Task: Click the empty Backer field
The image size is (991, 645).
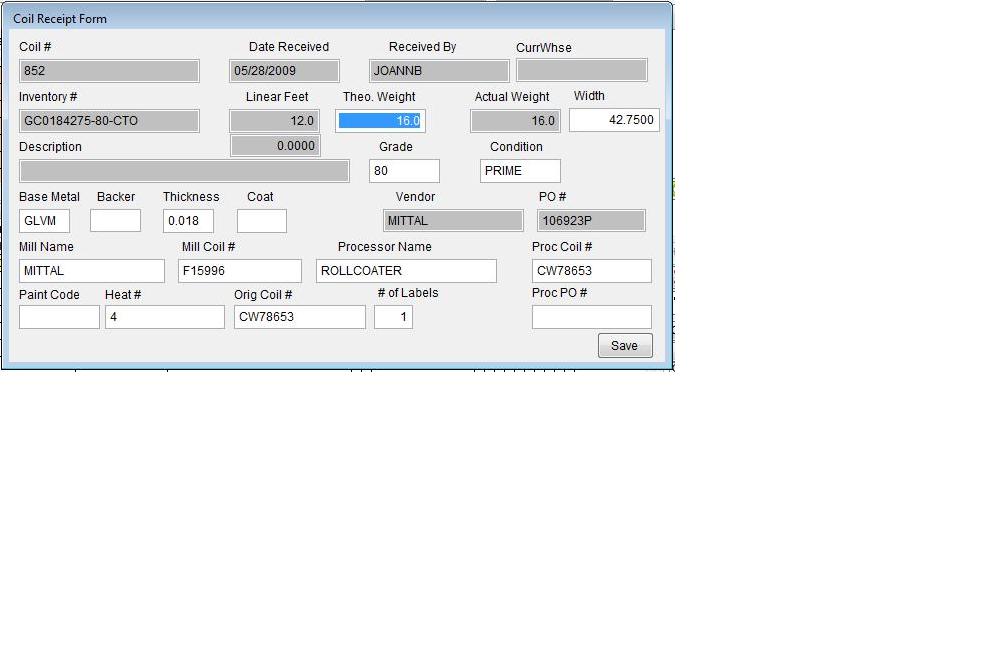Action: point(115,221)
